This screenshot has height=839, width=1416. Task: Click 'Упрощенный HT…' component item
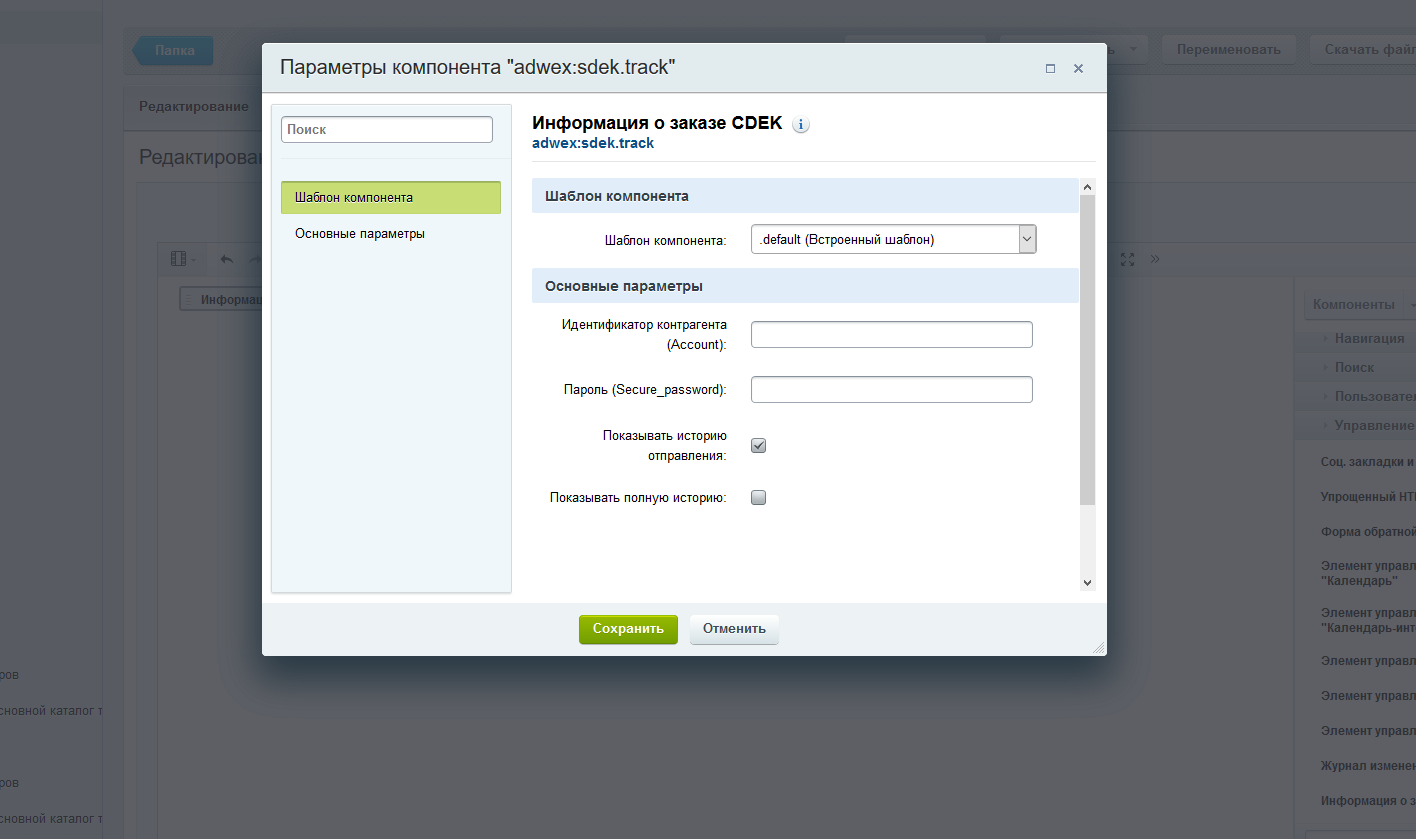pyautogui.click(x=1368, y=496)
